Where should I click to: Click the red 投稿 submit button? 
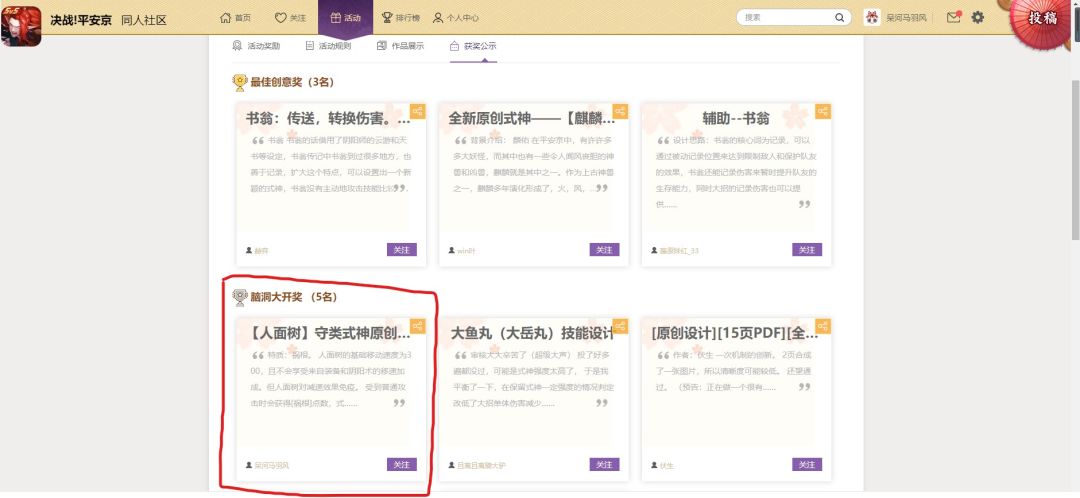1043,19
